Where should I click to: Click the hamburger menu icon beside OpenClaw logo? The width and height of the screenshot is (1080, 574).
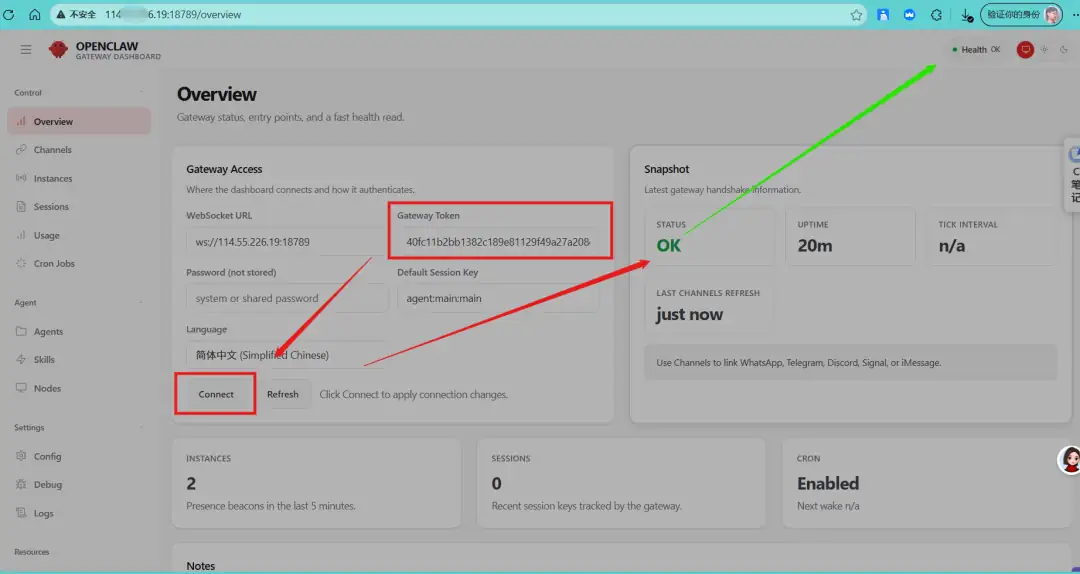[x=26, y=50]
